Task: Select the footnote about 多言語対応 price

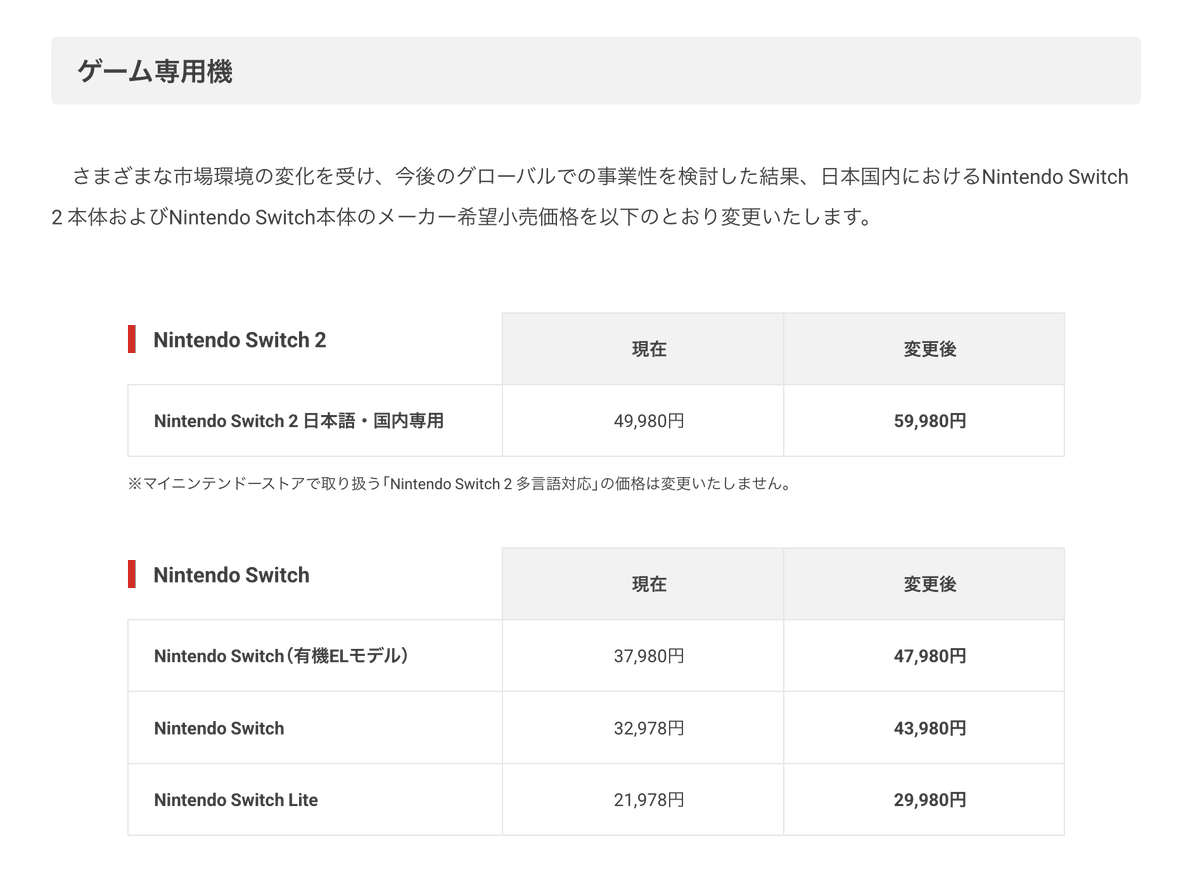Action: [459, 484]
